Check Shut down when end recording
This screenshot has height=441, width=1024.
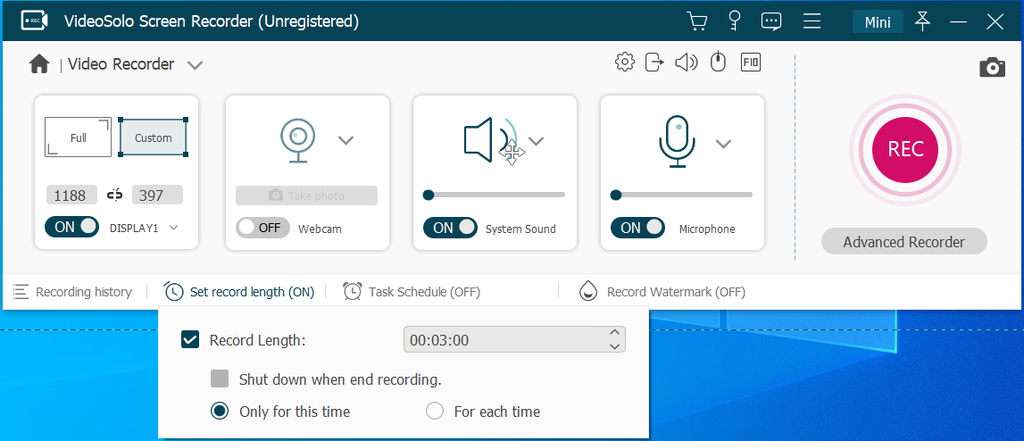pos(219,378)
